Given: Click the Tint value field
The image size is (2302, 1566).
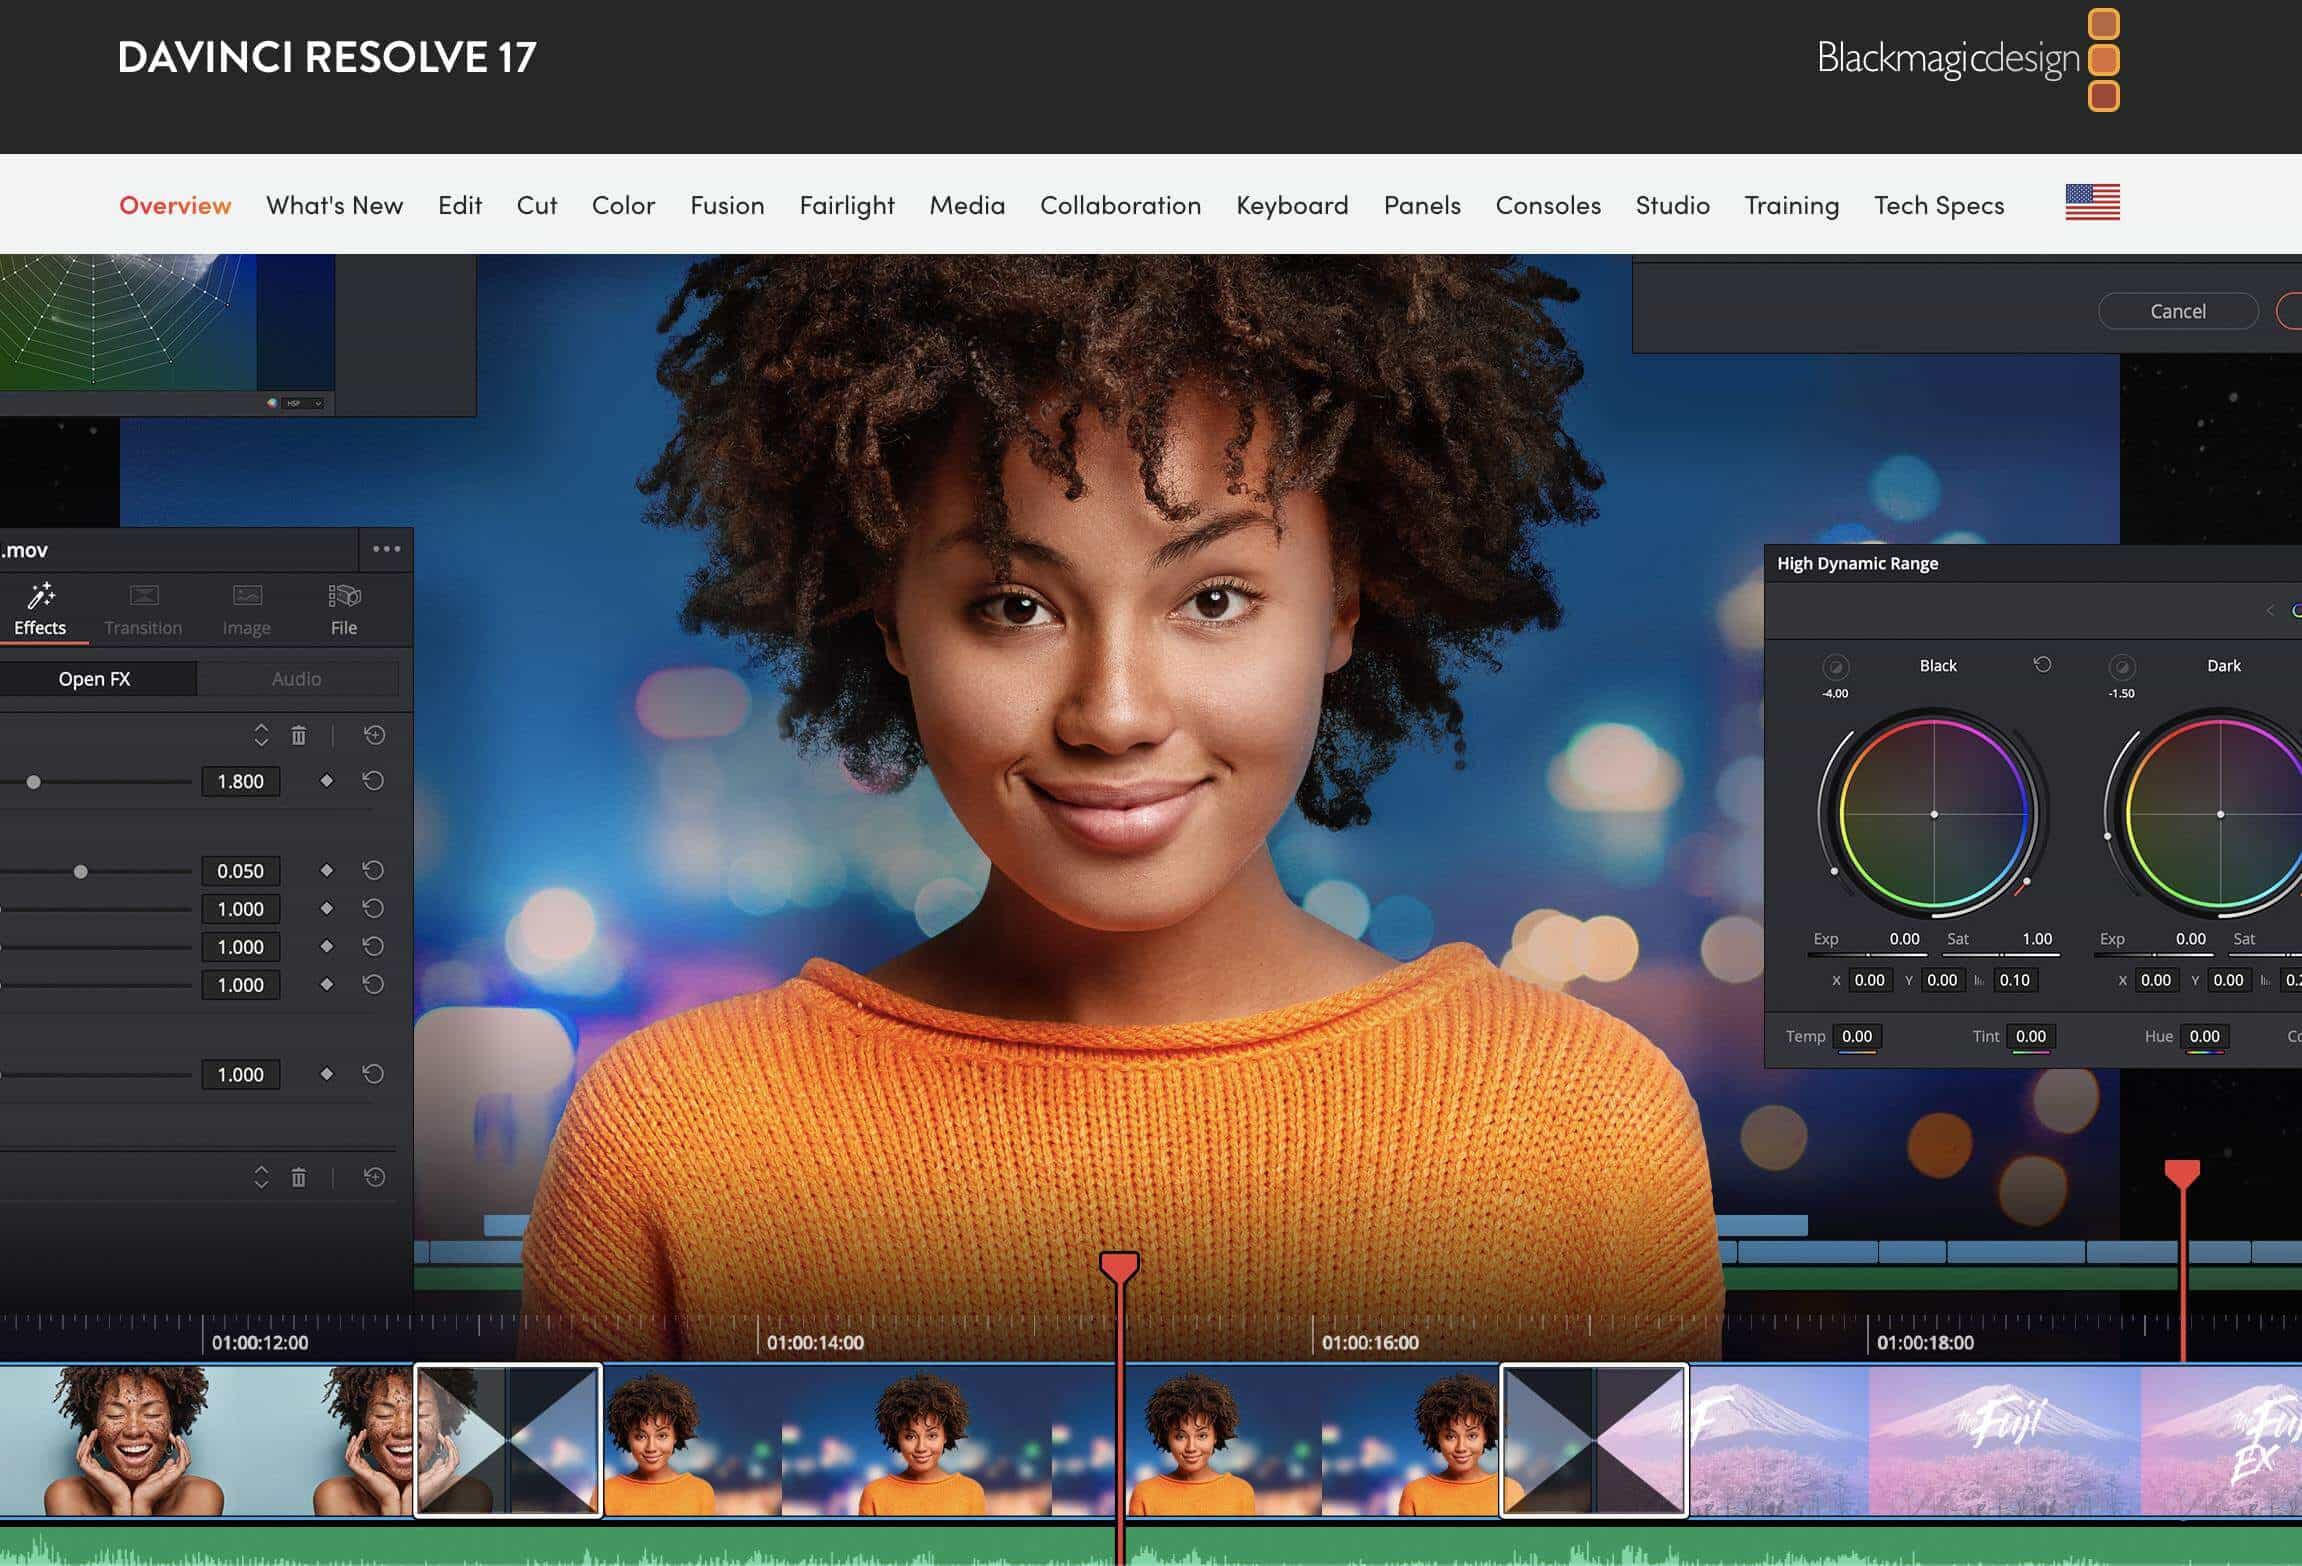Looking at the screenshot, I should tap(2030, 1037).
